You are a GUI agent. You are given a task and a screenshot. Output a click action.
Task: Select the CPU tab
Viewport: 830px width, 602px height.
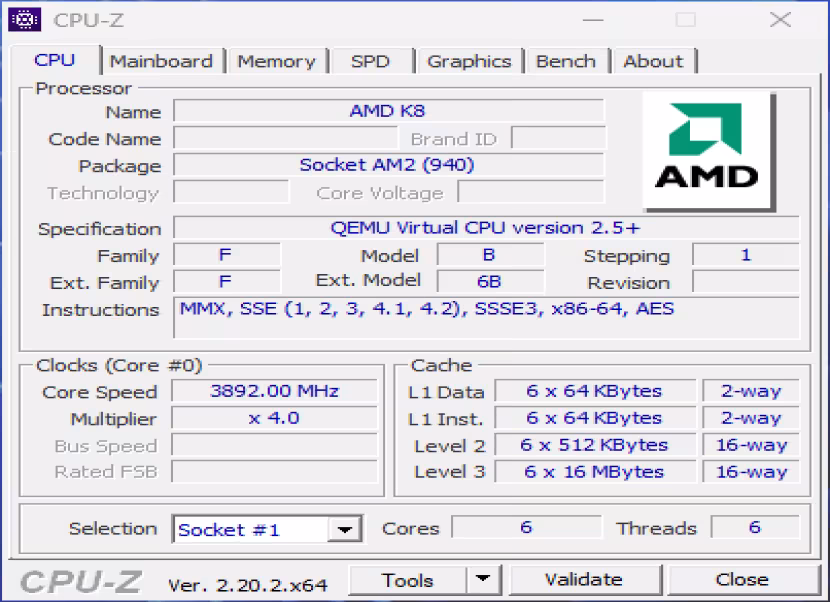pos(55,60)
